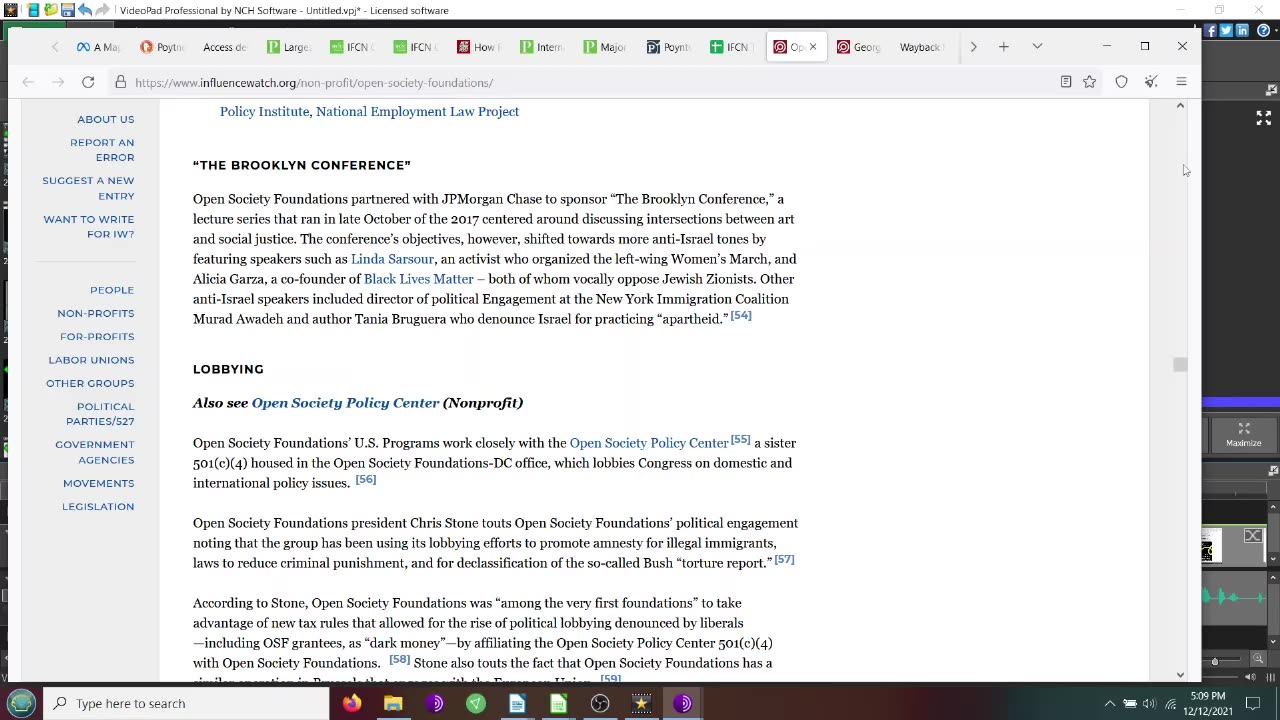1280x720 pixels.
Task: Click VideoPad timeline zoom magnifier icon
Action: coord(1258,659)
